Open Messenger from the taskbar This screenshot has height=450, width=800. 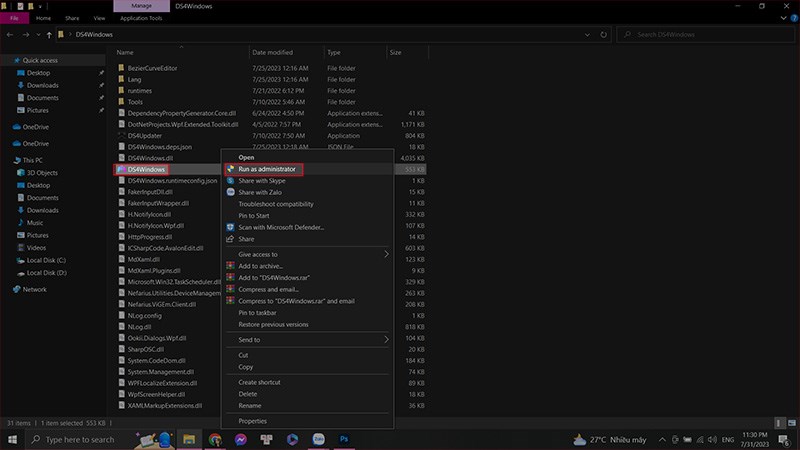[x=241, y=439]
